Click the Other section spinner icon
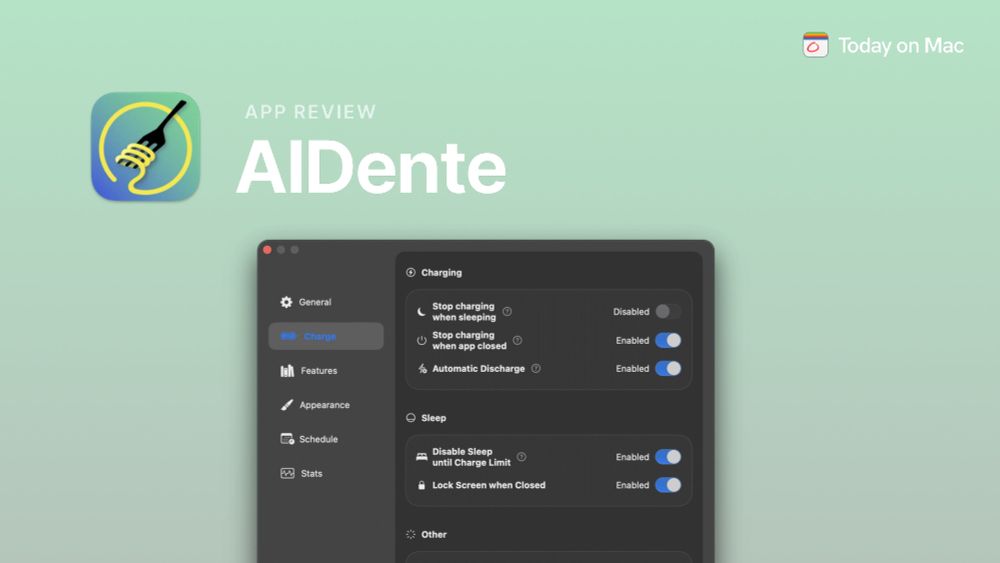Viewport: 1000px width, 563px height. [411, 535]
